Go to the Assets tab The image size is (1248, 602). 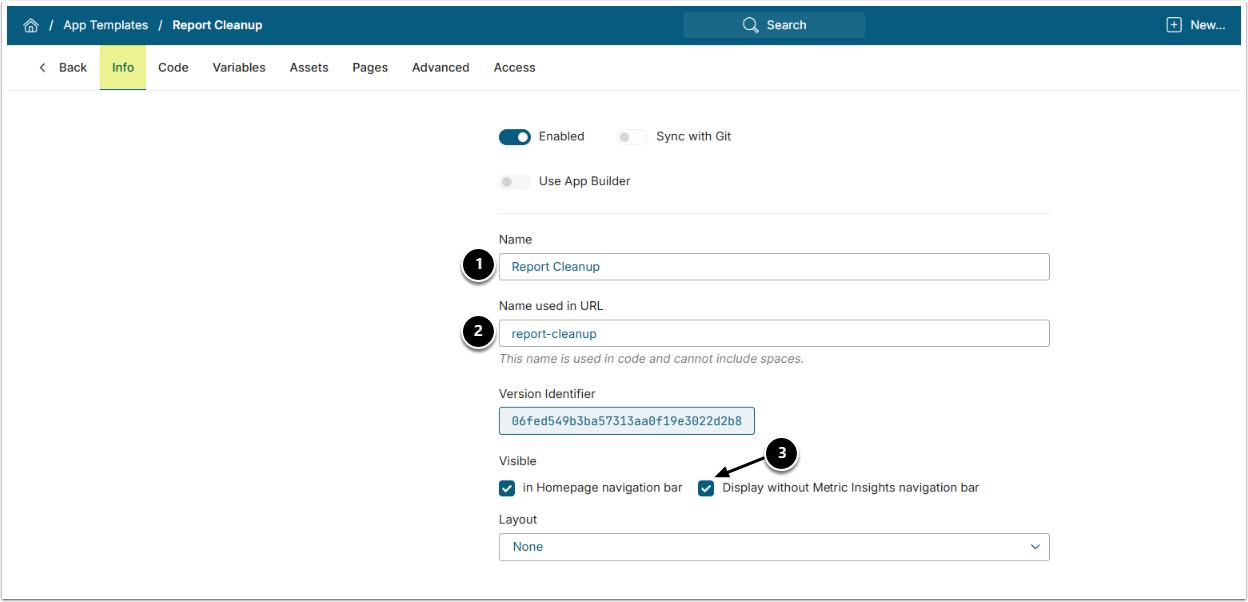(309, 68)
